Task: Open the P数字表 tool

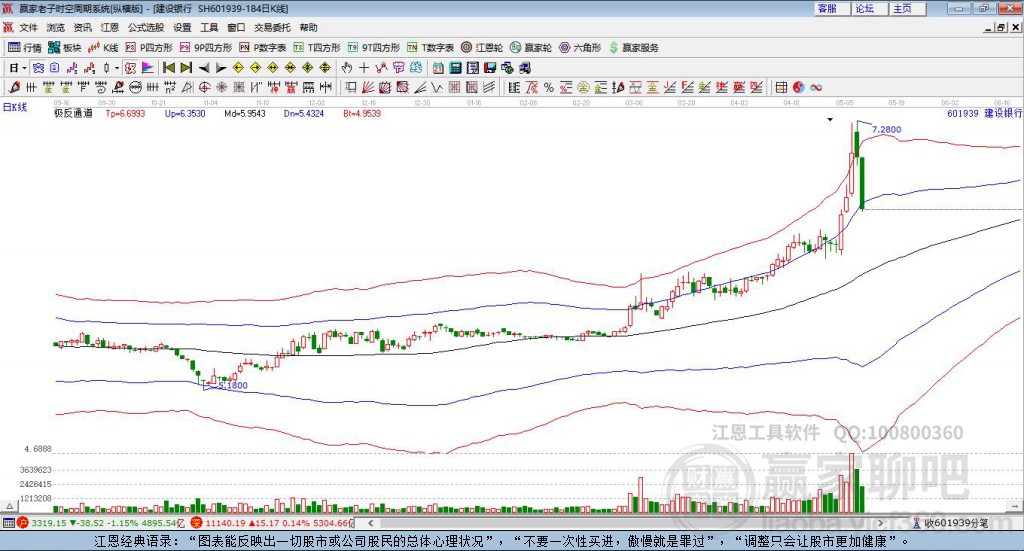Action: (263, 48)
